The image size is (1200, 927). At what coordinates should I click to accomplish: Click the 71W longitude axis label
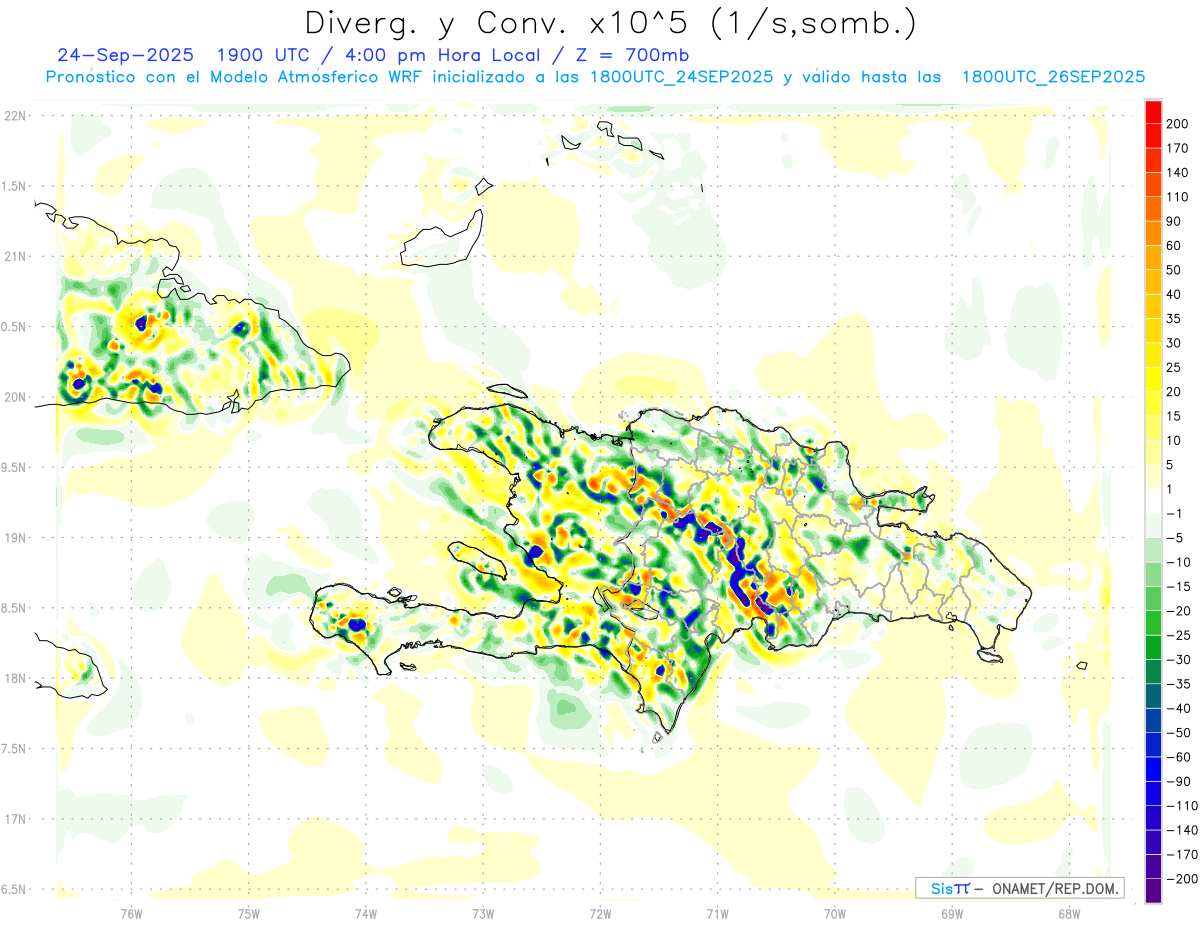click(x=717, y=913)
